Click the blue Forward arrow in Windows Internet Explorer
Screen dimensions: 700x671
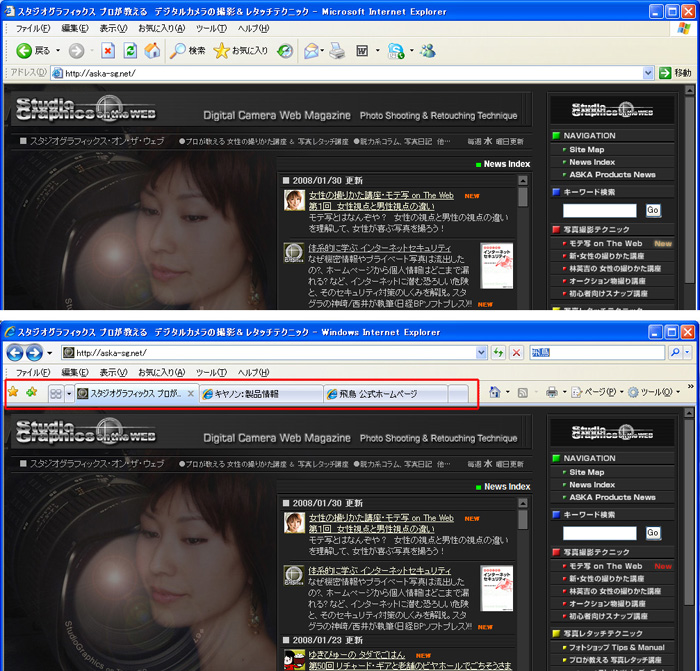tap(34, 353)
